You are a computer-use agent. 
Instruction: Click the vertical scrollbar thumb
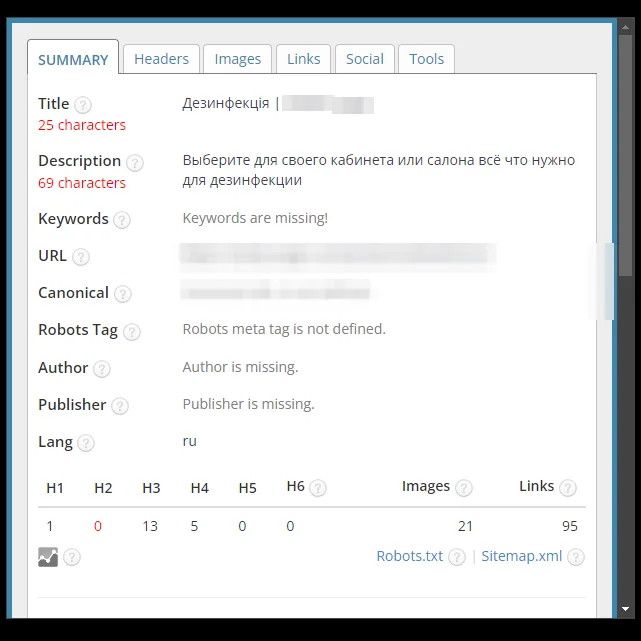tap(625, 156)
